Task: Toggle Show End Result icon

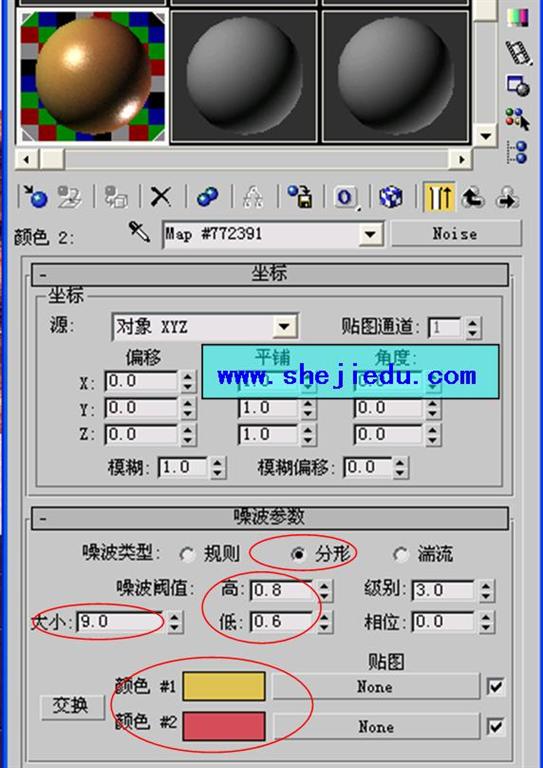Action: [438, 197]
